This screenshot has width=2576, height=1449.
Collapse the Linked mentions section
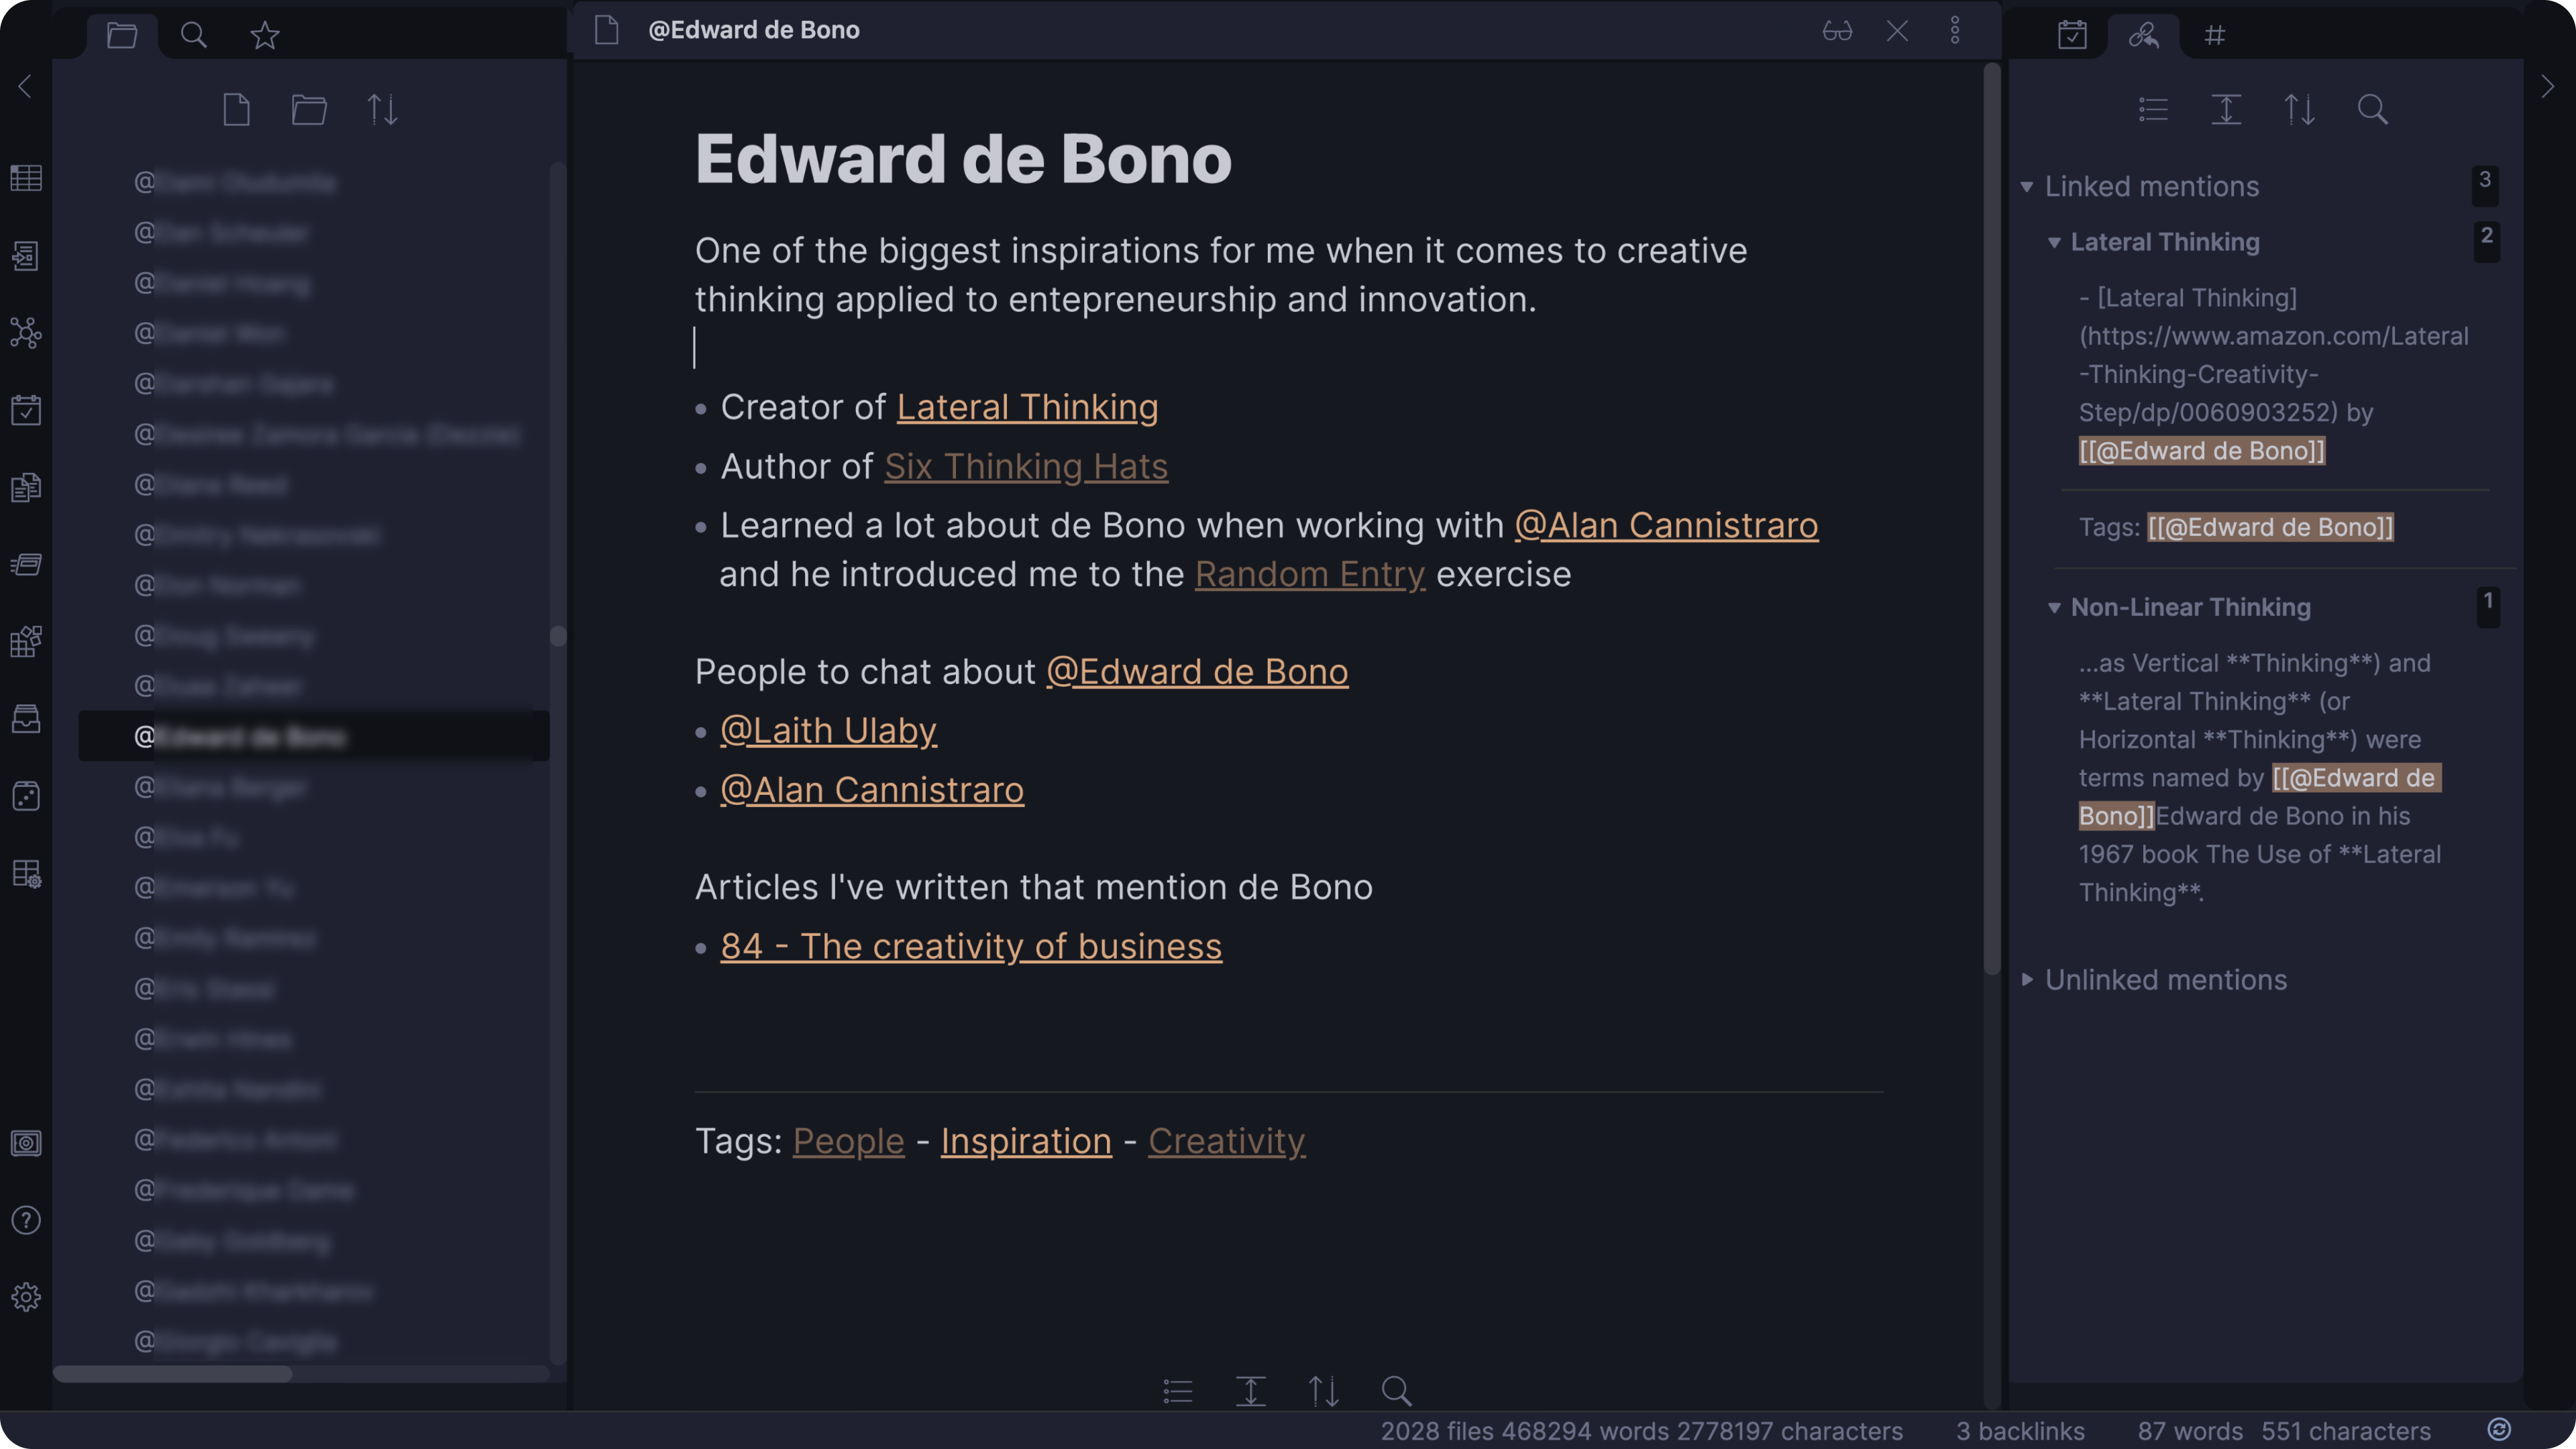click(2027, 186)
